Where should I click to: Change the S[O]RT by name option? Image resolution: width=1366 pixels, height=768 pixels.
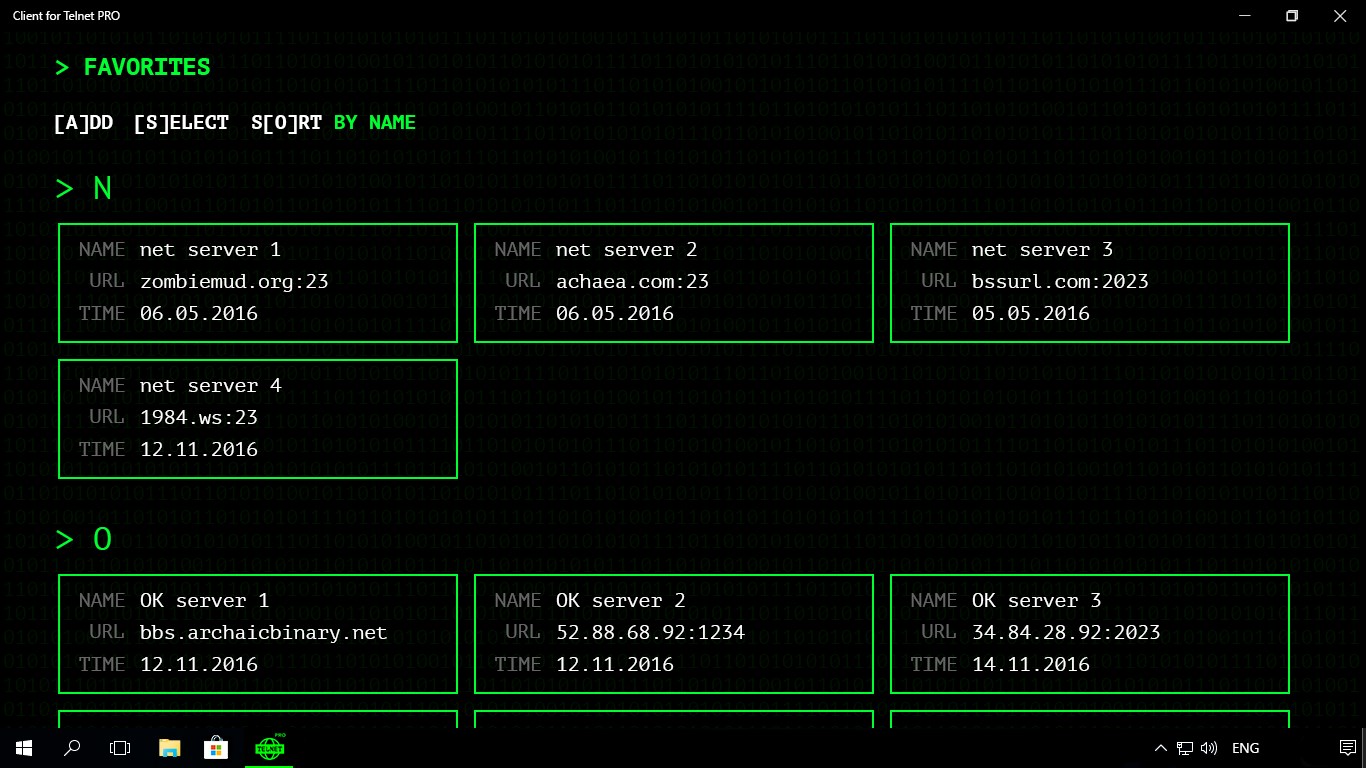pyautogui.click(x=334, y=122)
